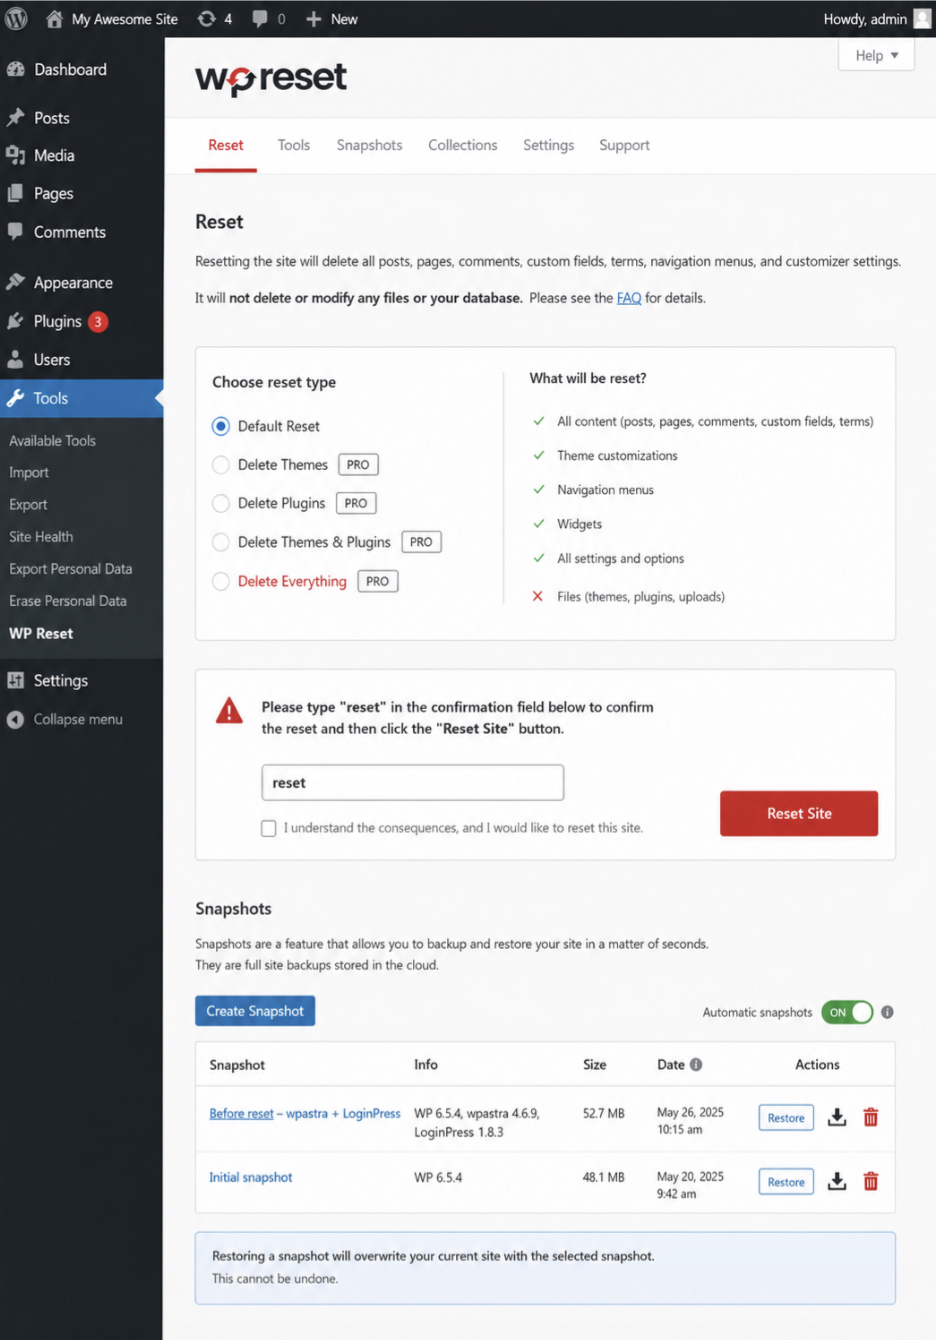
Task: Select Delete Themes & Plugins radio option
Action: tap(221, 542)
